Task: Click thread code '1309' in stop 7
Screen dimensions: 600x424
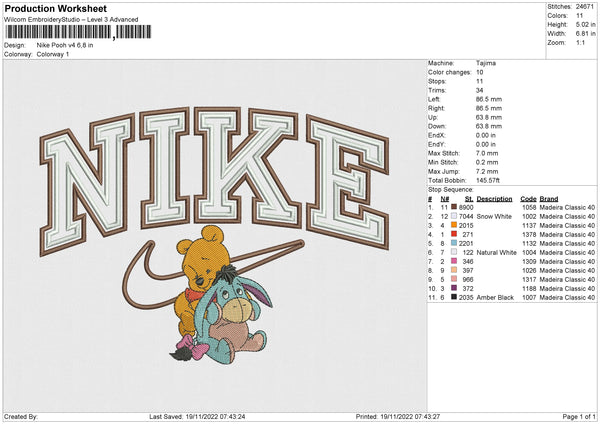Action: (529, 261)
